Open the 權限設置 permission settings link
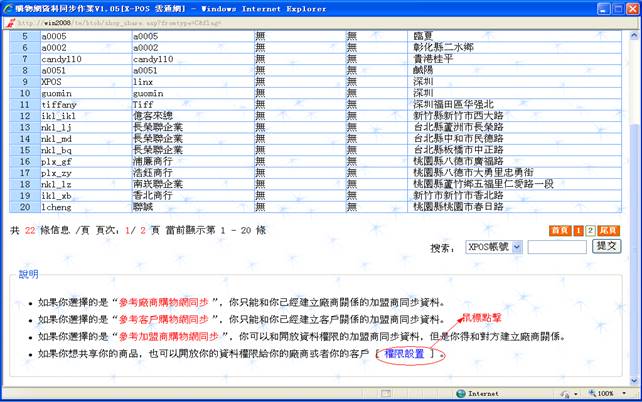Screen dimensions: 642x402 (407, 355)
